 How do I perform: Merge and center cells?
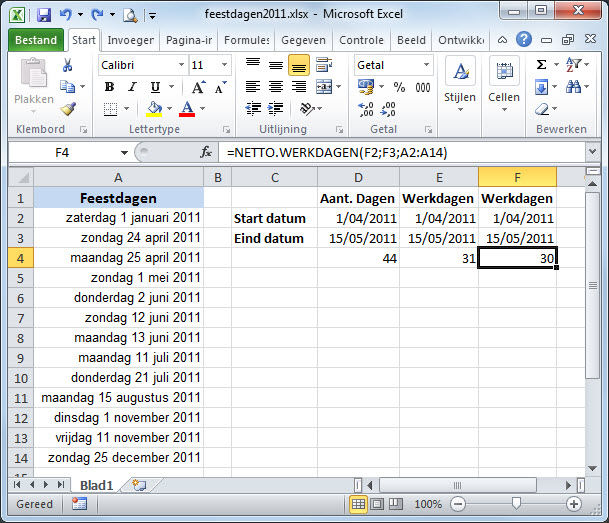(324, 87)
